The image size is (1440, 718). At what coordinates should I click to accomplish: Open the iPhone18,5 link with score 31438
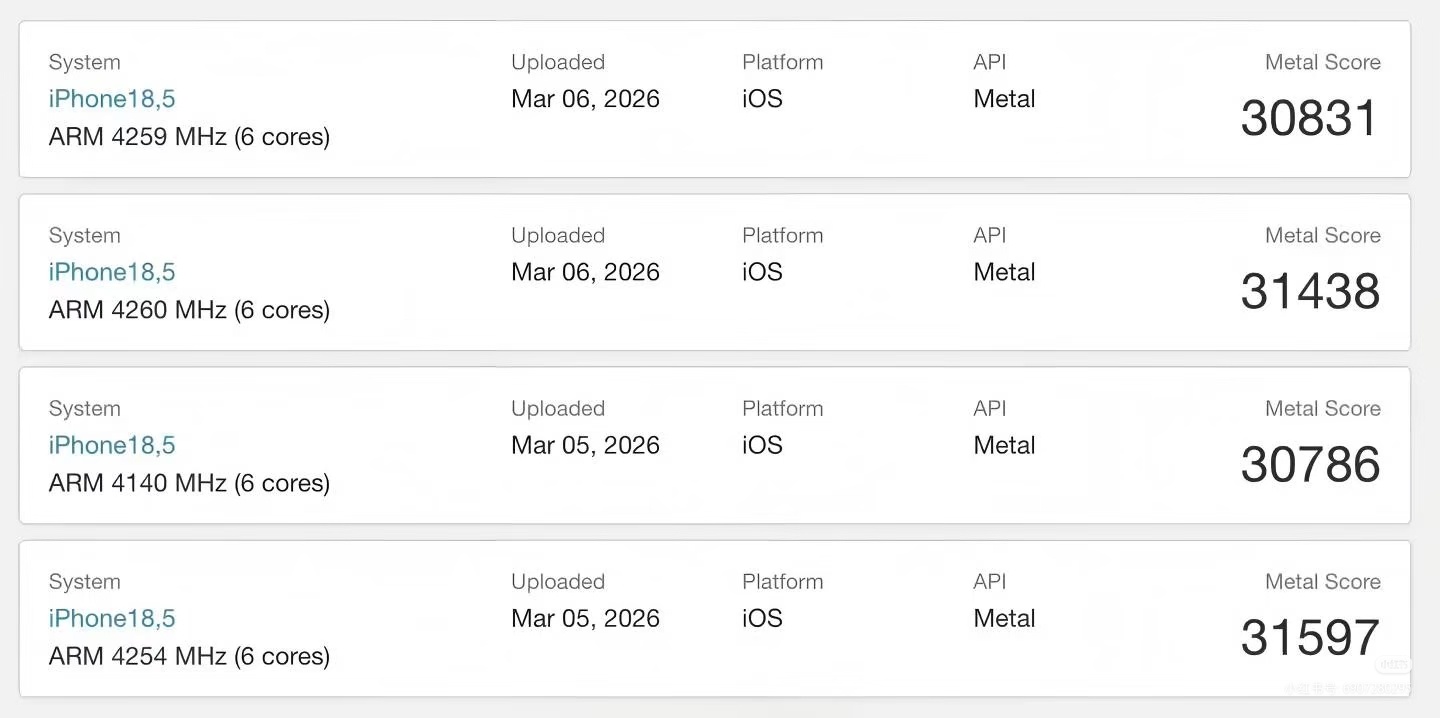click(x=112, y=272)
